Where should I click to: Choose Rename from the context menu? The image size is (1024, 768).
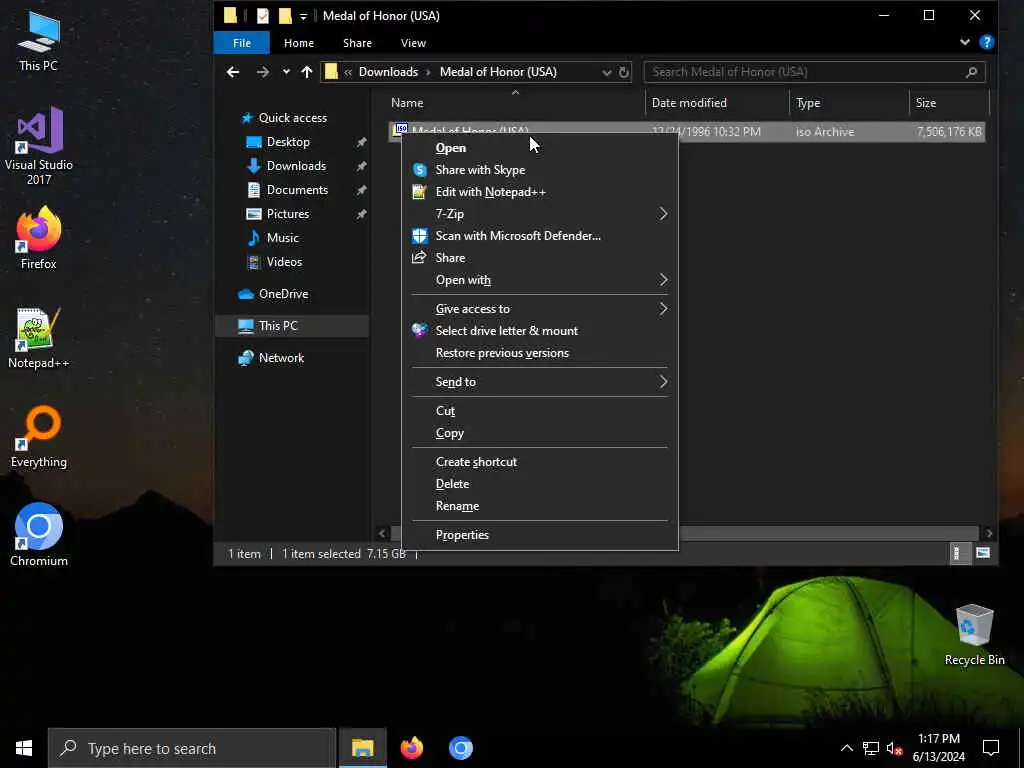pyautogui.click(x=540, y=506)
